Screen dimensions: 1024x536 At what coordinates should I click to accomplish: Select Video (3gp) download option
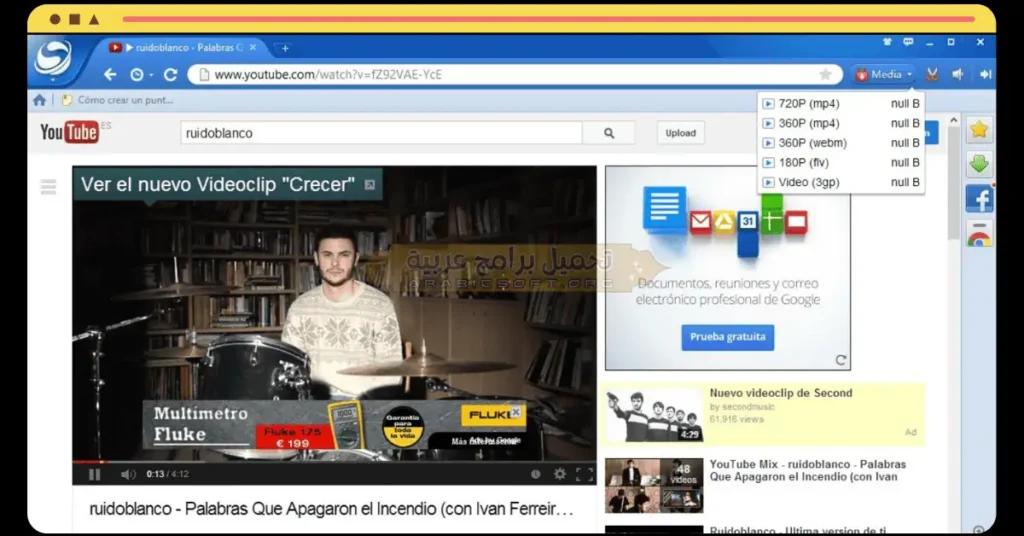point(841,182)
